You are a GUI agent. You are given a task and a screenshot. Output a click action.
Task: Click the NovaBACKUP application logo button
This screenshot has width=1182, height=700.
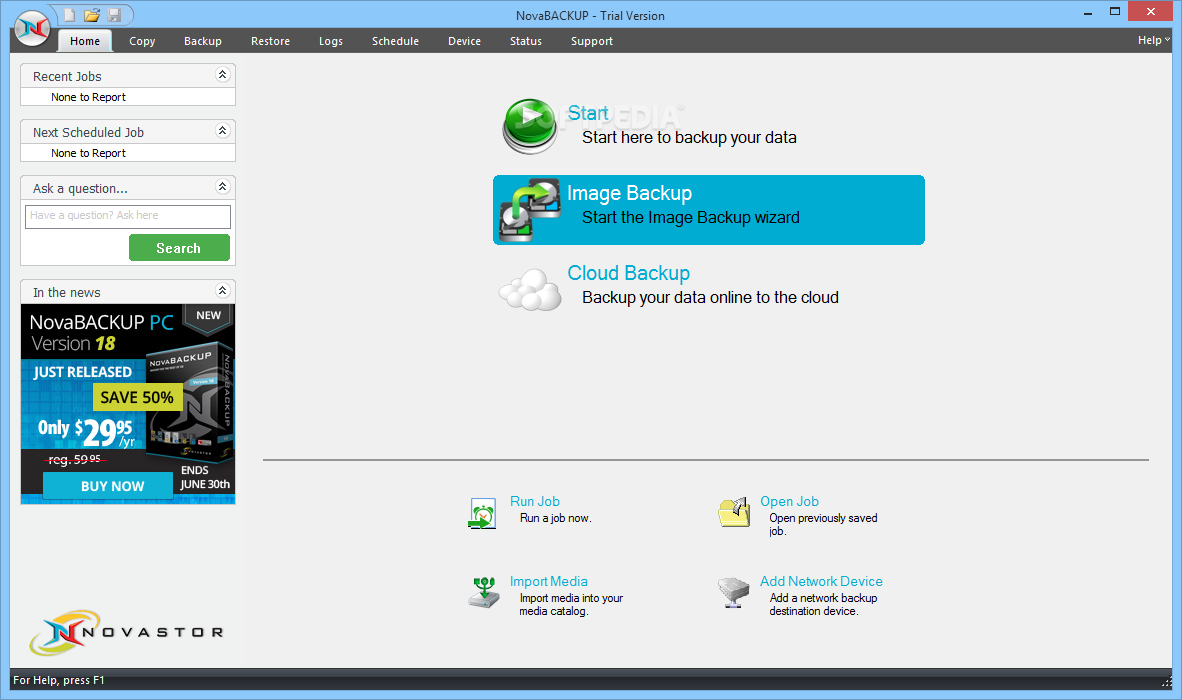tap(32, 29)
